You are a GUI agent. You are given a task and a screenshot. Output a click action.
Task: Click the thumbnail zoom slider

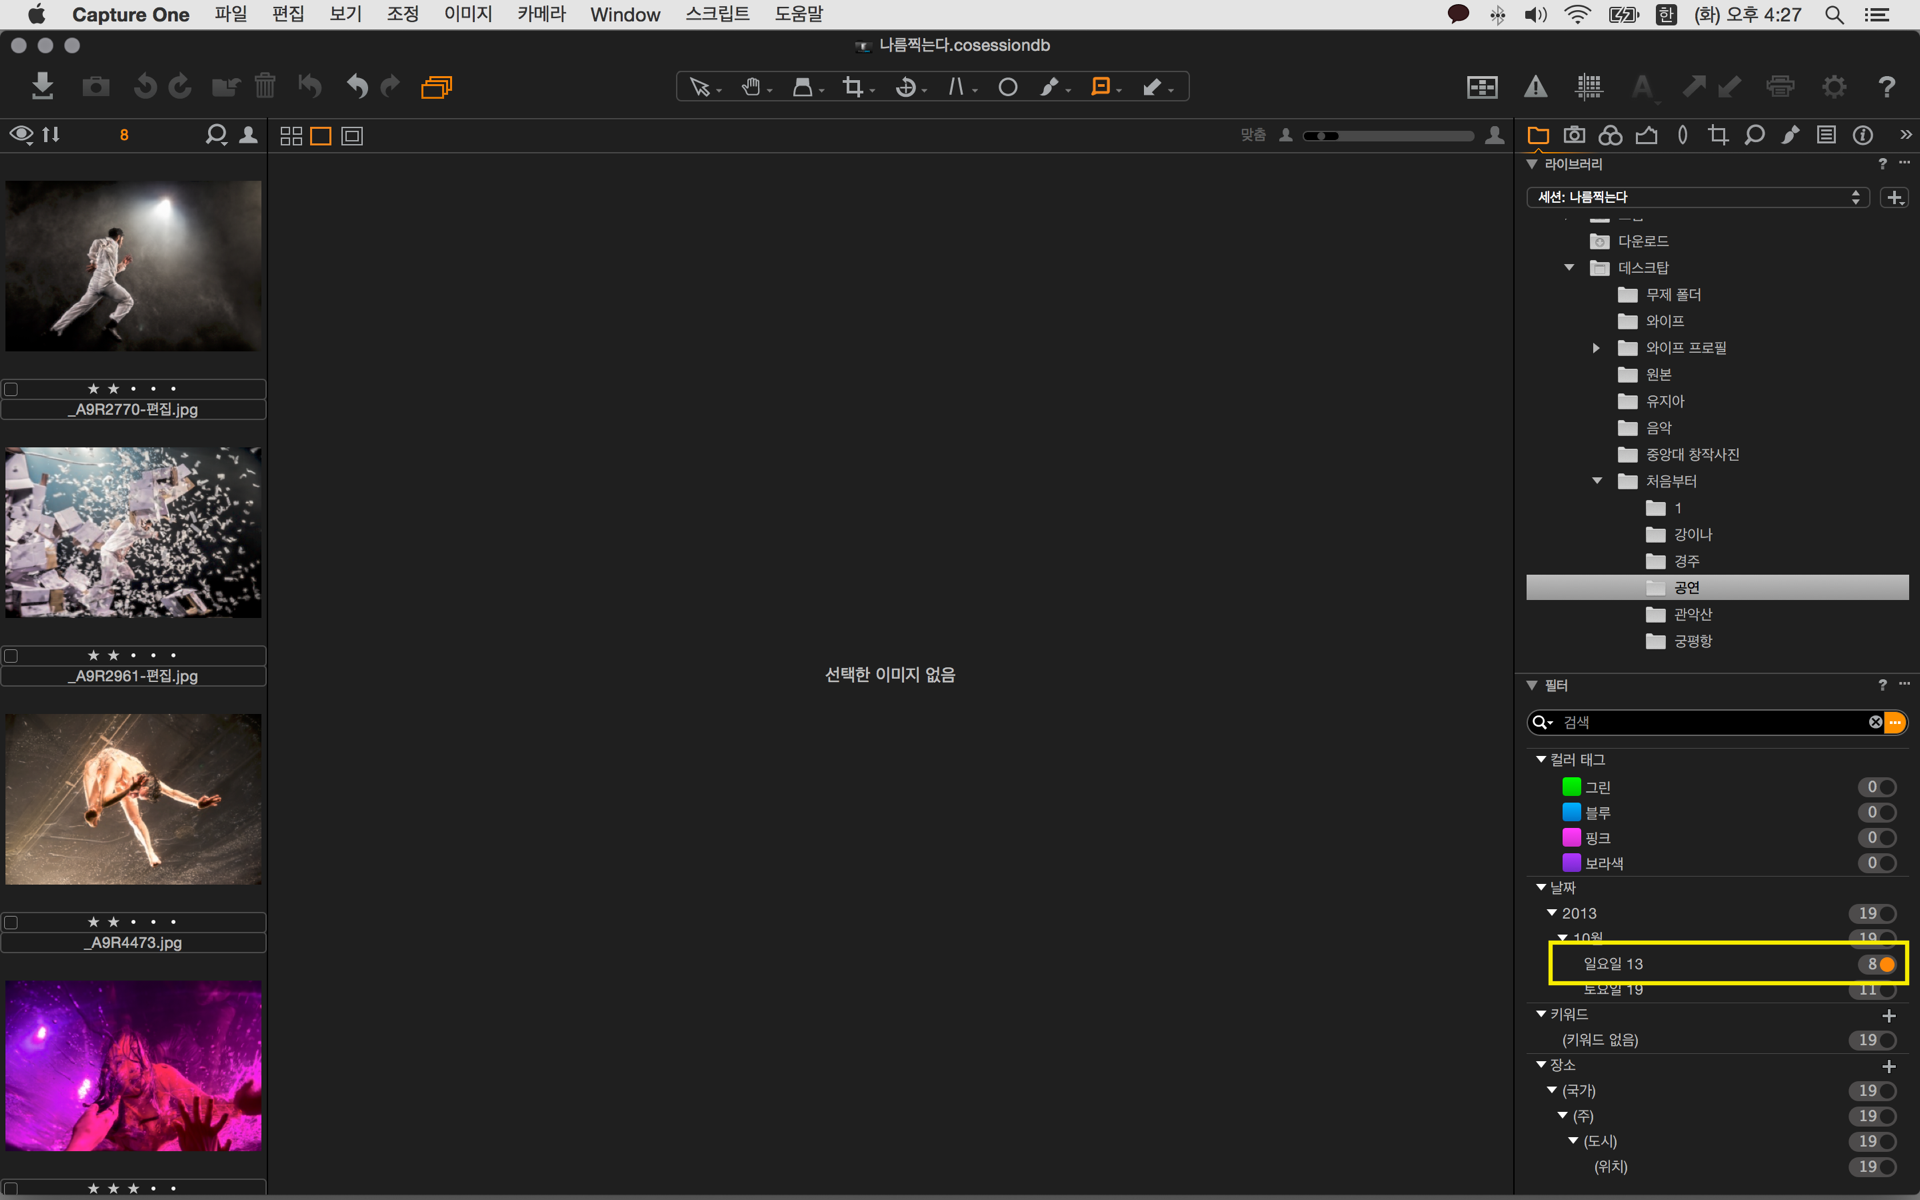coord(1390,136)
